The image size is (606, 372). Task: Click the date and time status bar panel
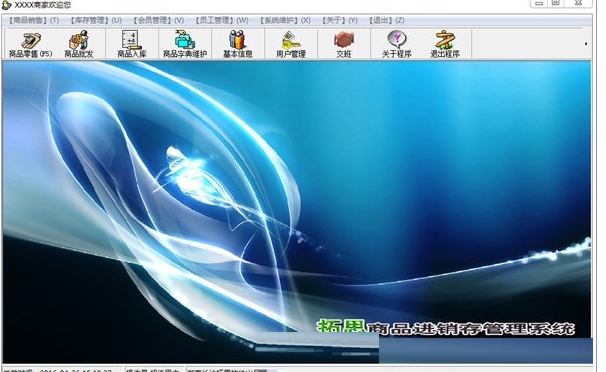tap(62, 370)
